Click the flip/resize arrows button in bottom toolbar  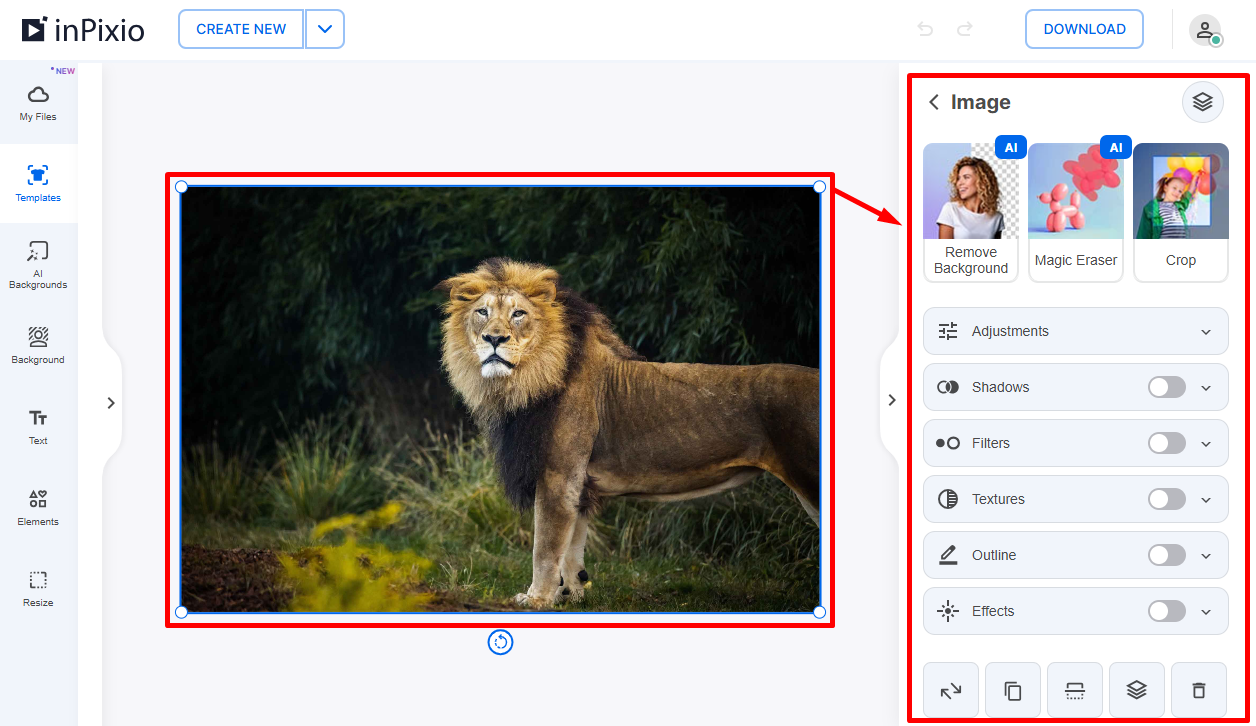[x=951, y=690]
